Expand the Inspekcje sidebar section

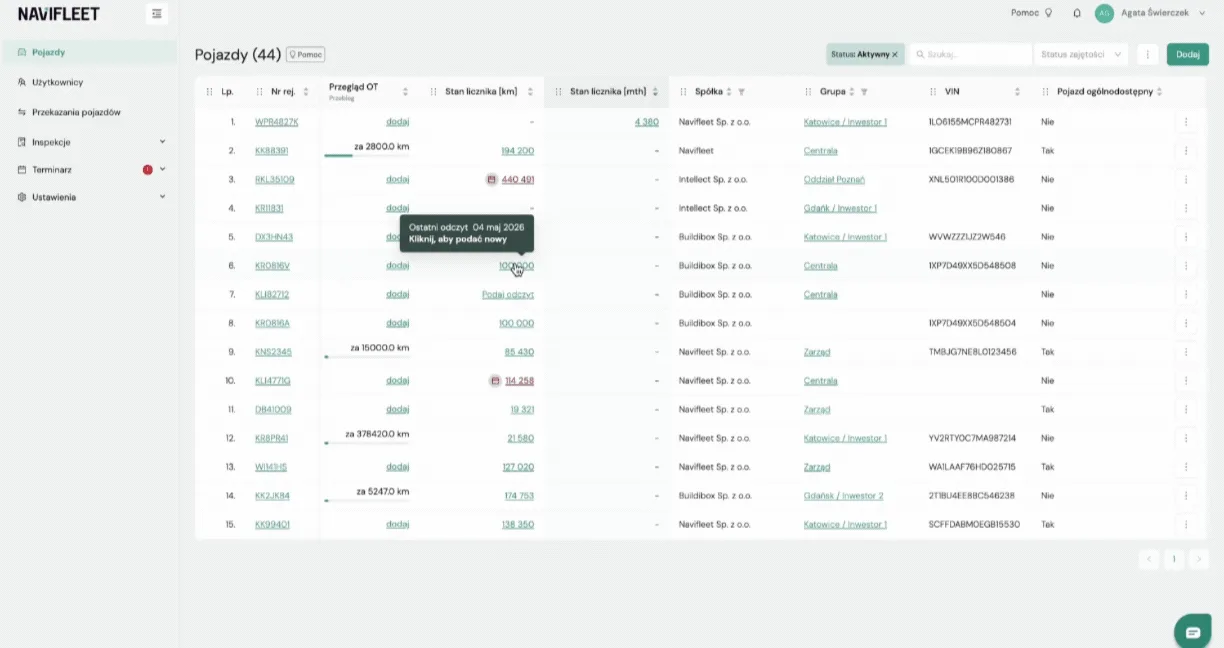pos(162,142)
